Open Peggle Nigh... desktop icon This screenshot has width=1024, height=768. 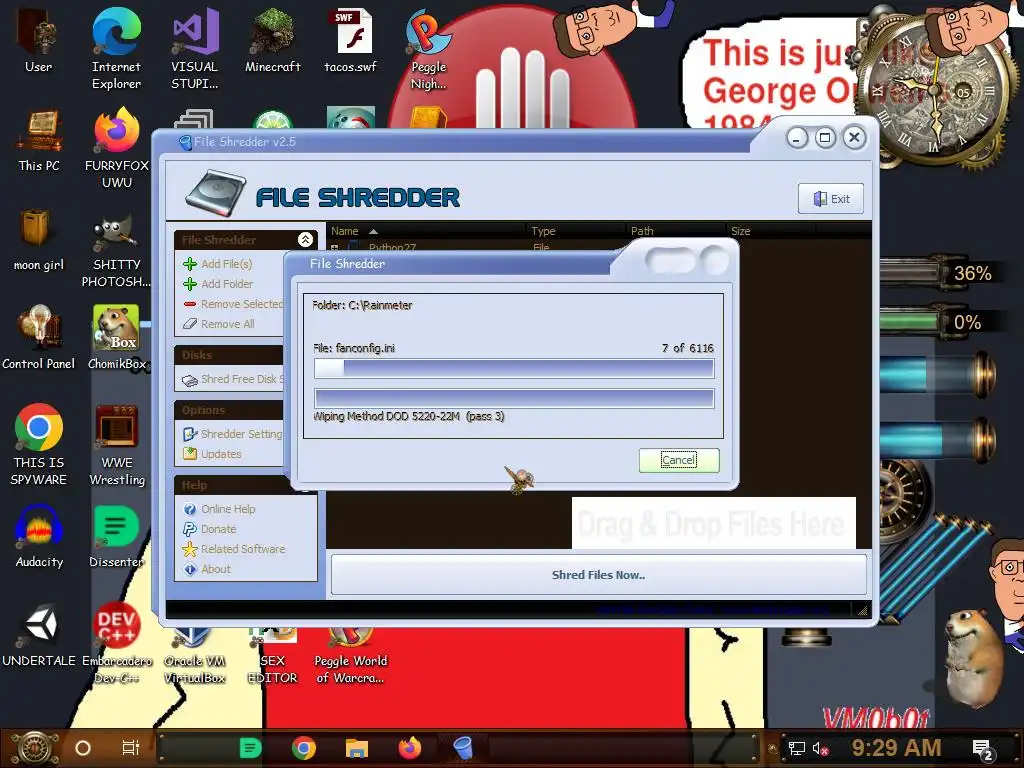[x=428, y=47]
